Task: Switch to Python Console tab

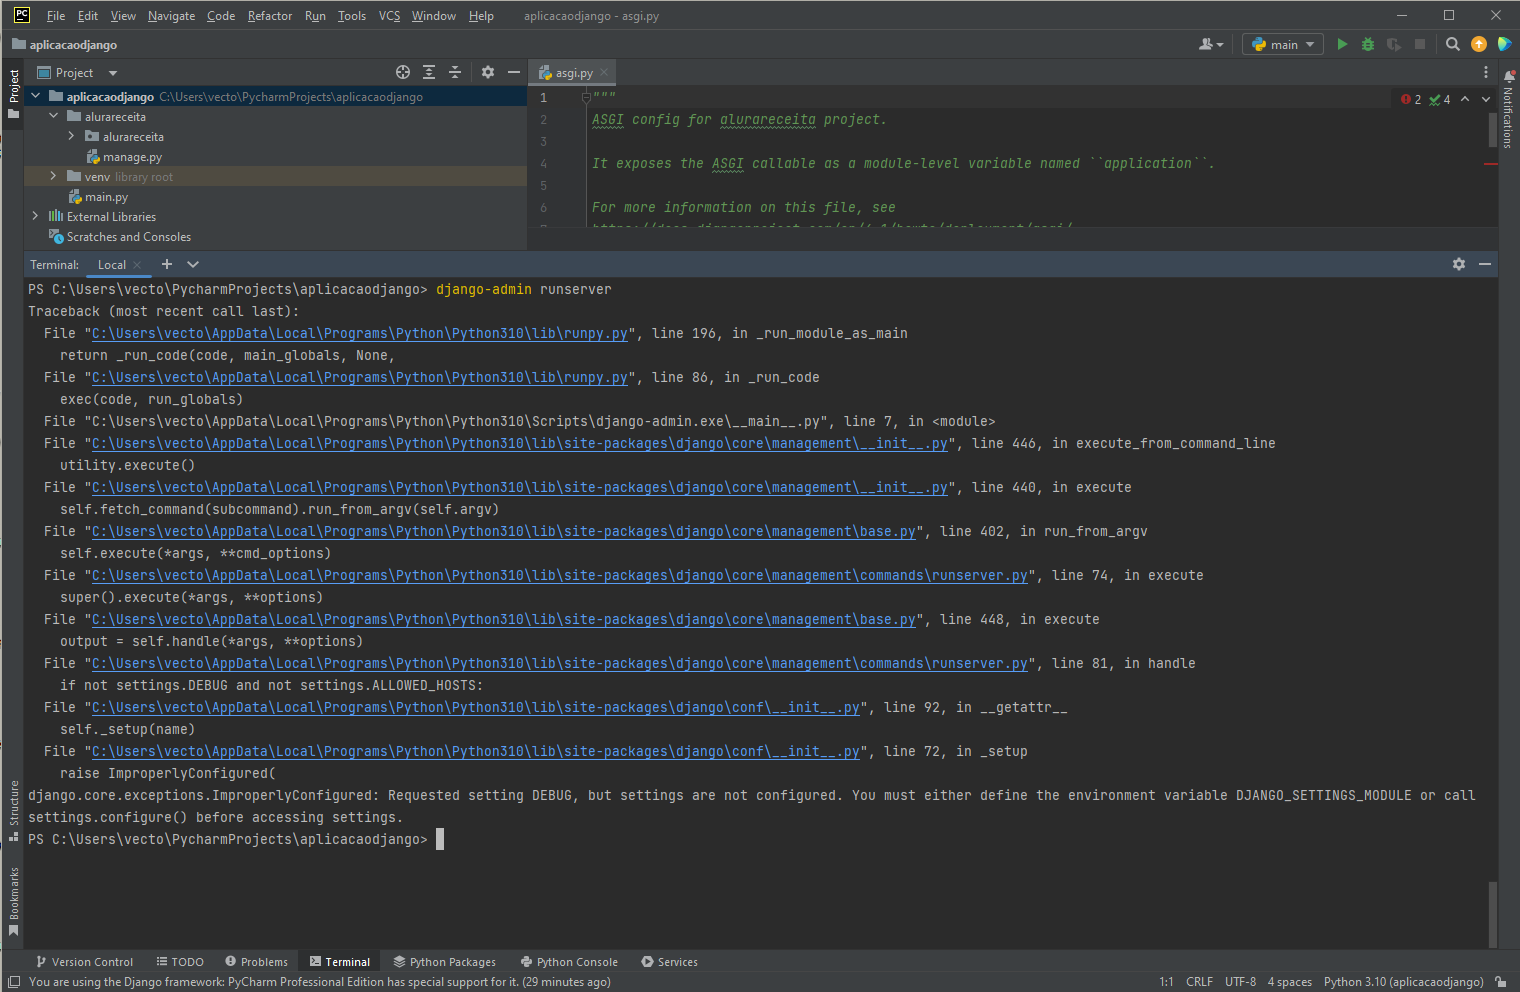Action: tap(568, 962)
